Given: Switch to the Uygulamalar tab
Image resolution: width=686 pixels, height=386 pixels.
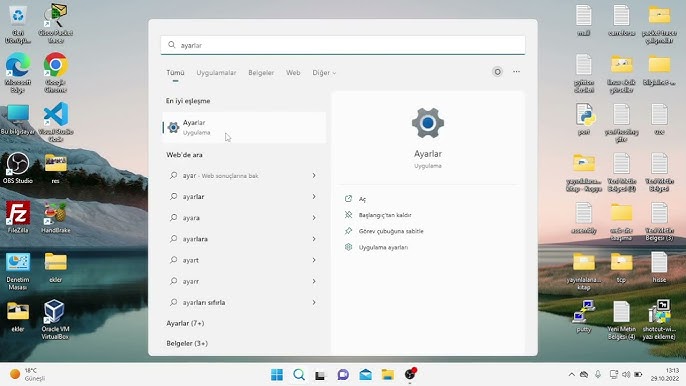Looking at the screenshot, I should [x=216, y=73].
